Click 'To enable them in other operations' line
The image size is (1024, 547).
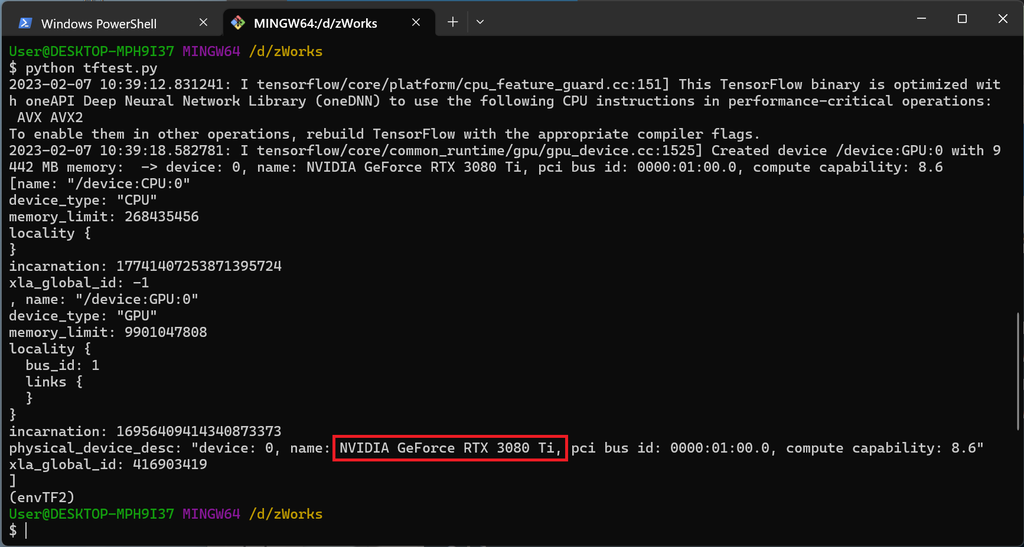pos(385,134)
